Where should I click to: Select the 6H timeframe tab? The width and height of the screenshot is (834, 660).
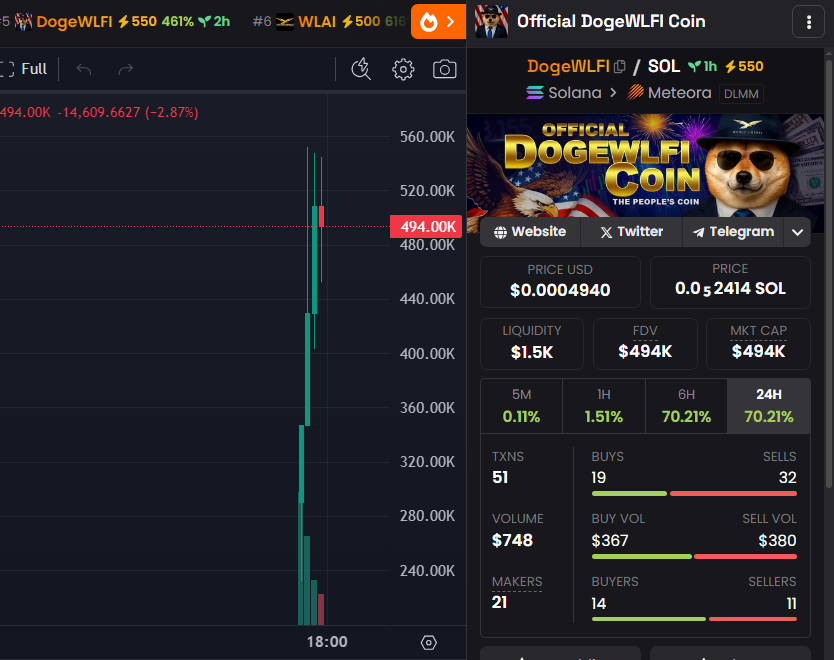(686, 406)
